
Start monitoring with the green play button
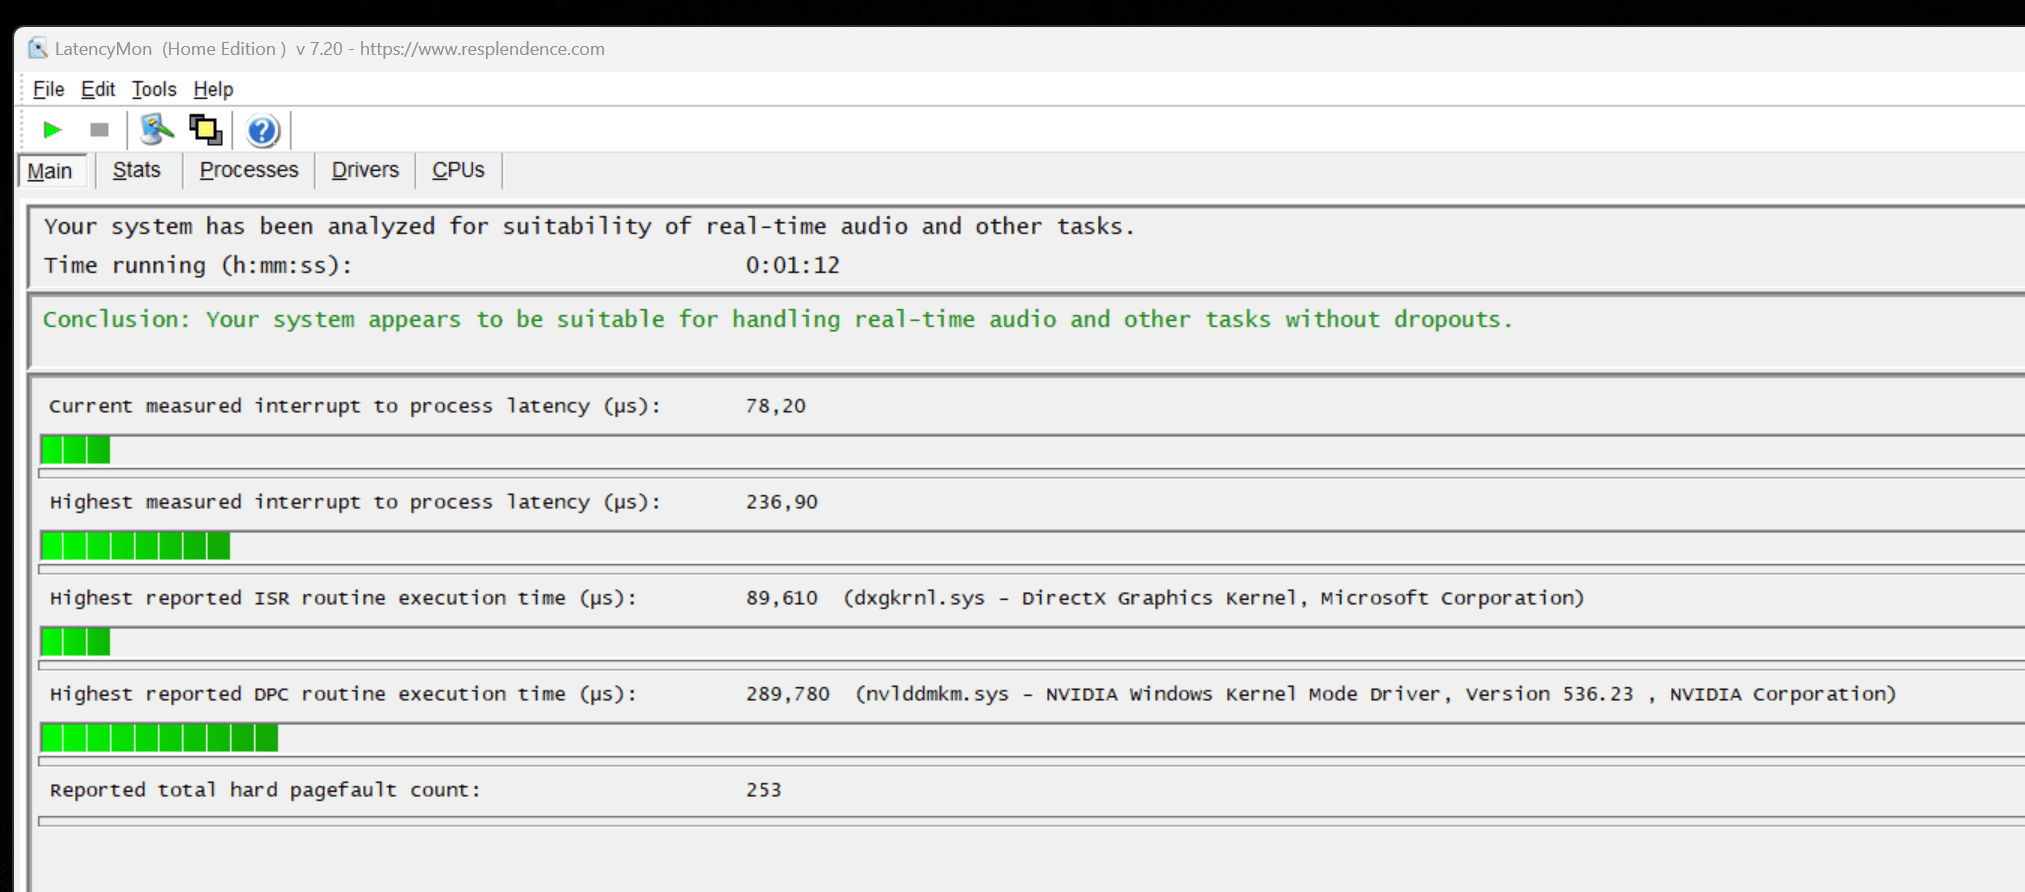pyautogui.click(x=52, y=130)
